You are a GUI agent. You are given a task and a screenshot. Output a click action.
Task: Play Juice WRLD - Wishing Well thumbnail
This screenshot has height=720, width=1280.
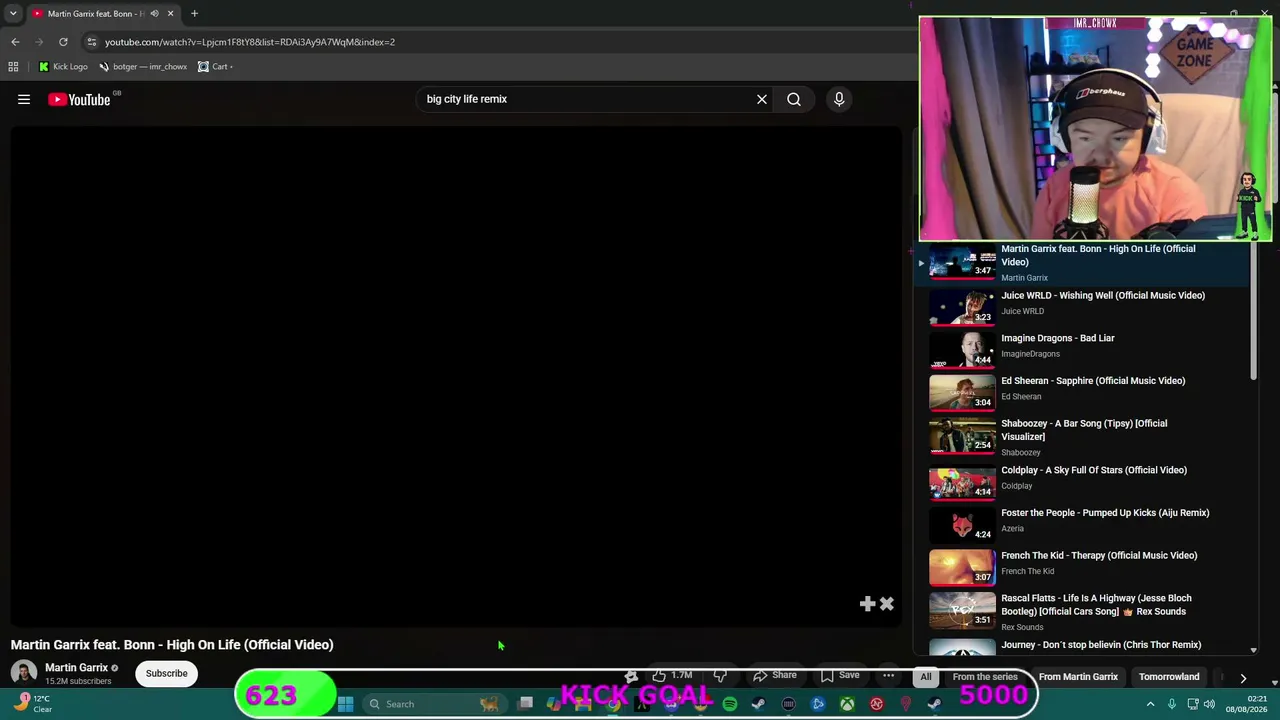pyautogui.click(x=962, y=307)
